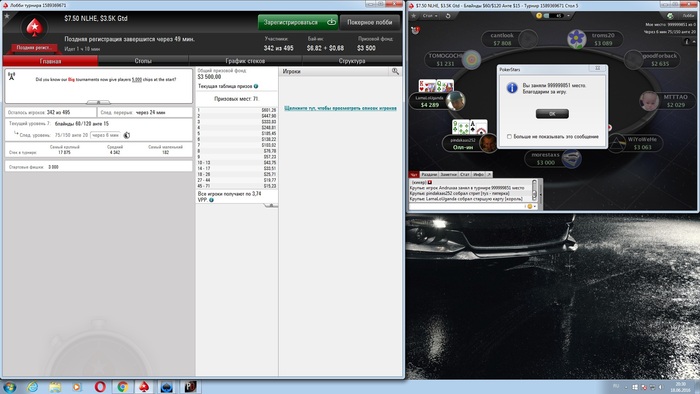Open the chat emoji smiley selector
Screen dimensions: 700x394
click(x=531, y=206)
